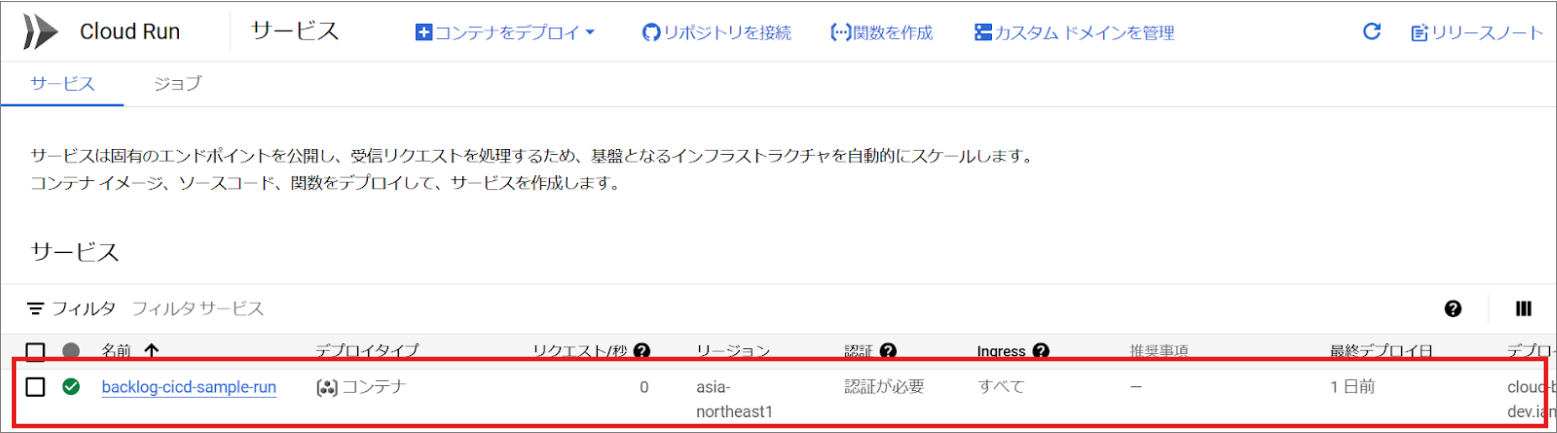
Task: Click the gray status column header icon
Action: [71, 351]
